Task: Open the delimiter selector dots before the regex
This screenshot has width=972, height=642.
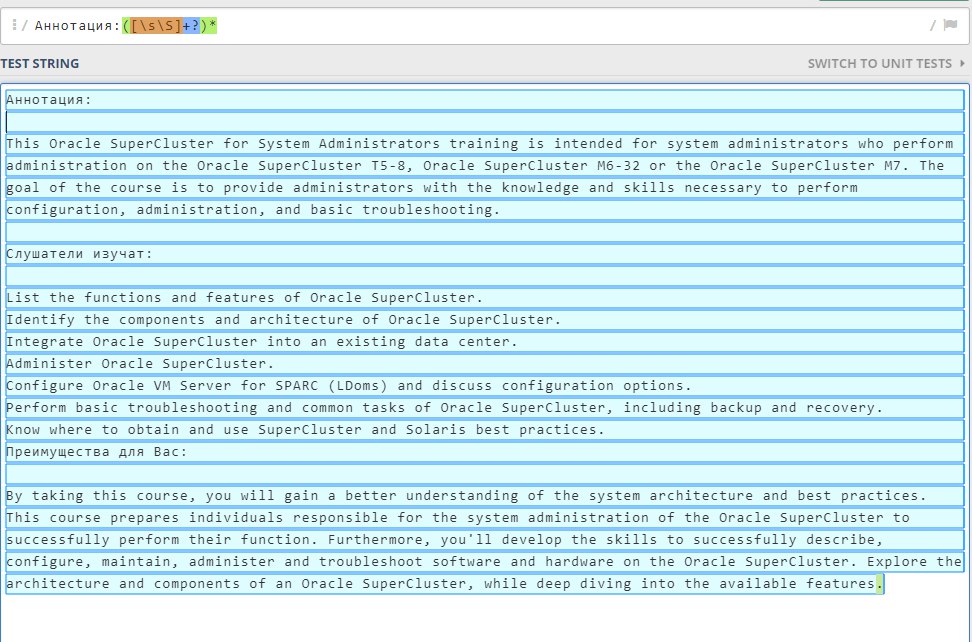Action: pos(14,25)
